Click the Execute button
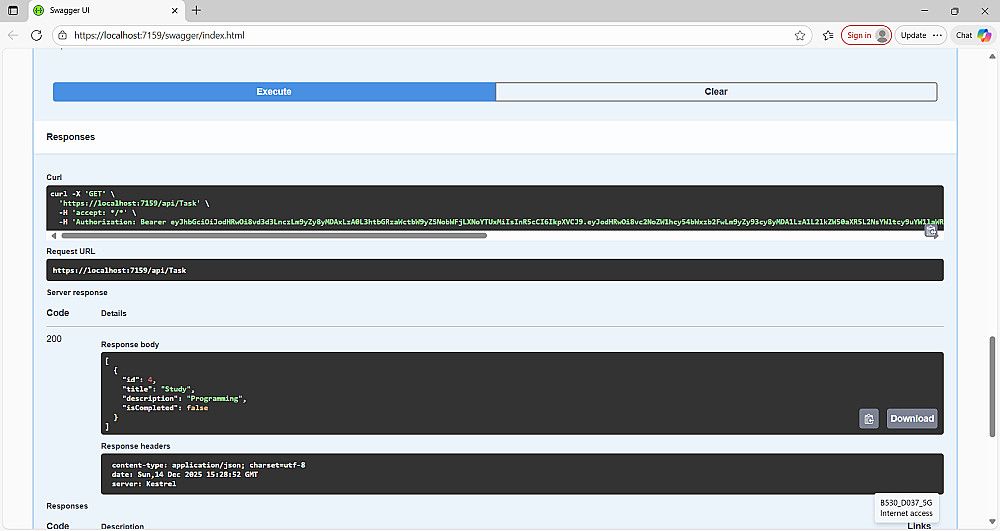1000x531 pixels. tap(274, 92)
